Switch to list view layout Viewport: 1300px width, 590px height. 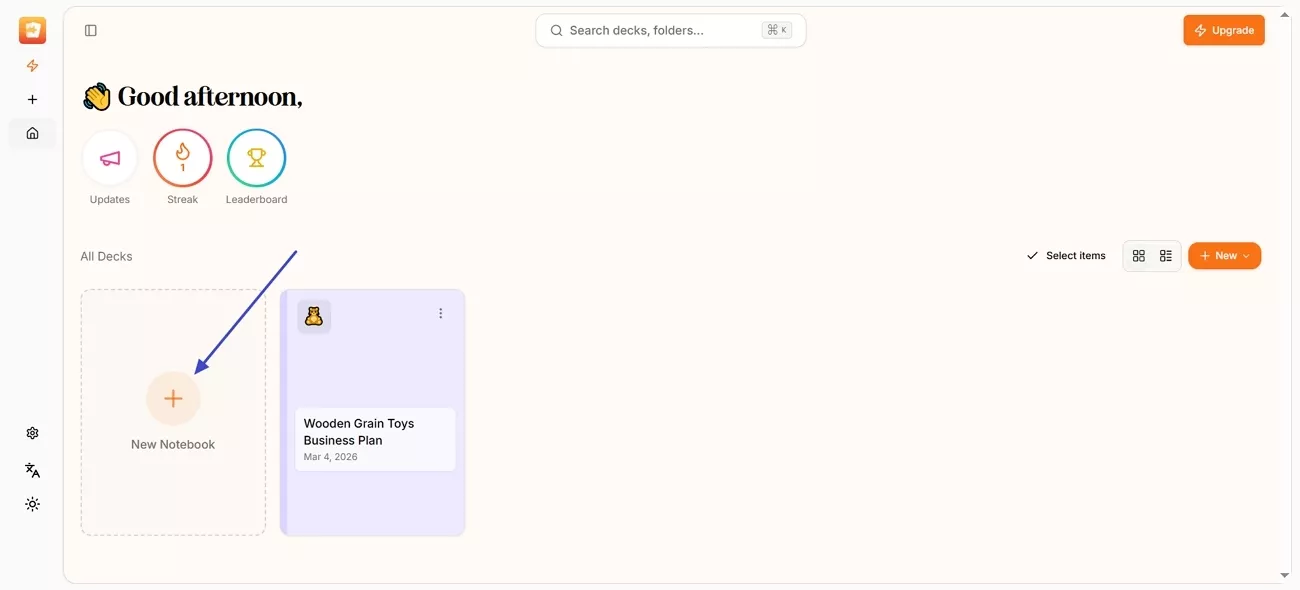pyautogui.click(x=1164, y=255)
